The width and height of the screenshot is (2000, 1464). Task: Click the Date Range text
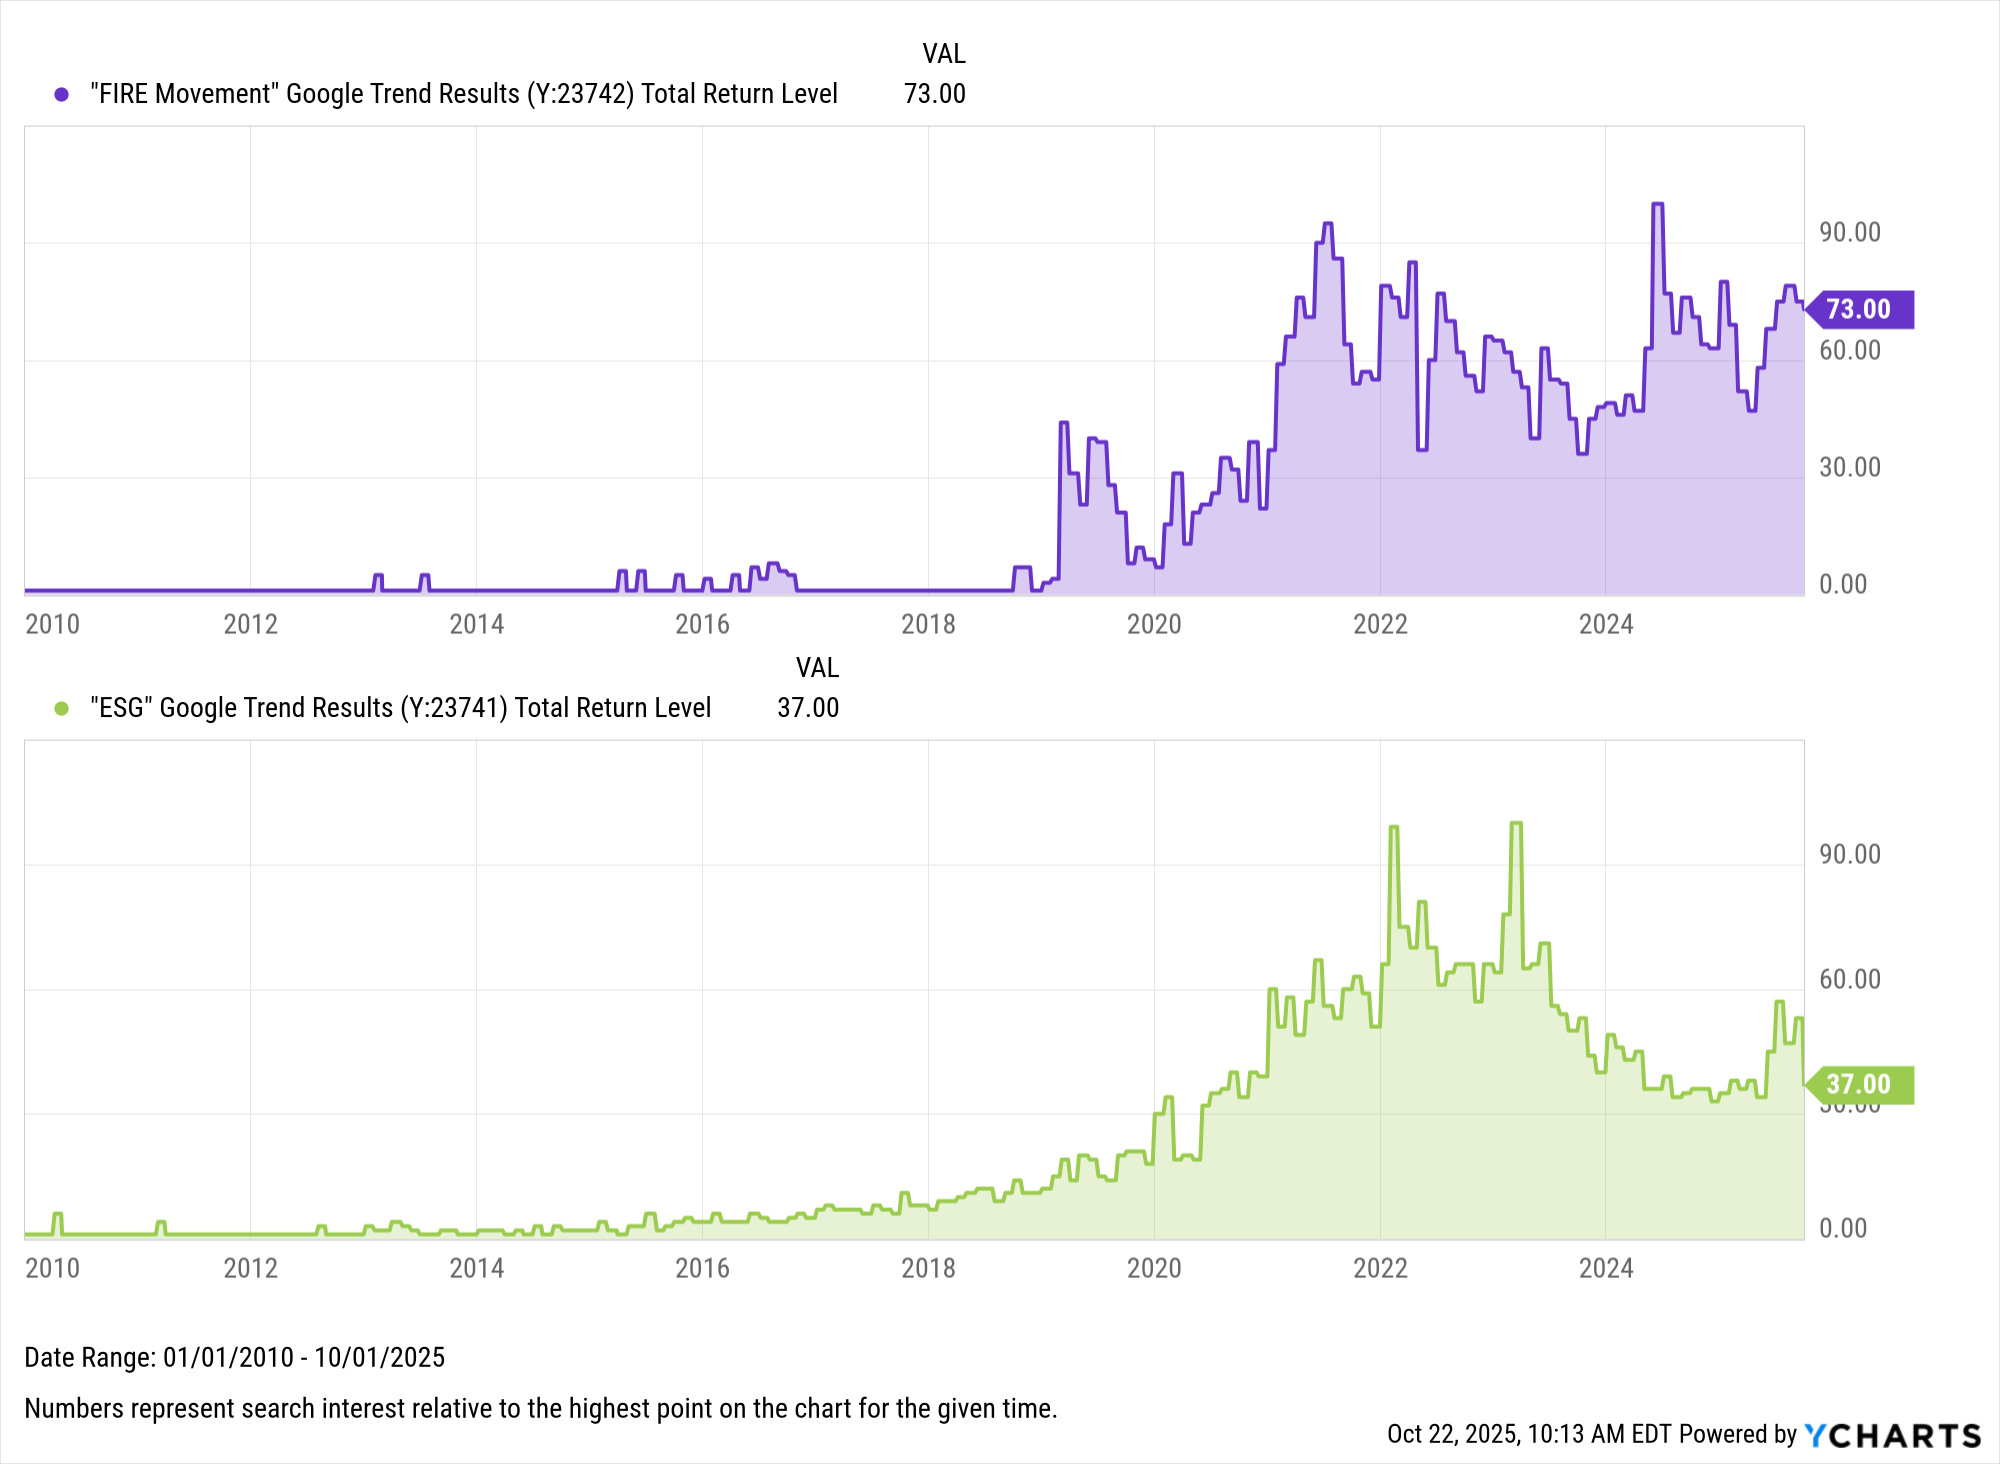tap(234, 1357)
